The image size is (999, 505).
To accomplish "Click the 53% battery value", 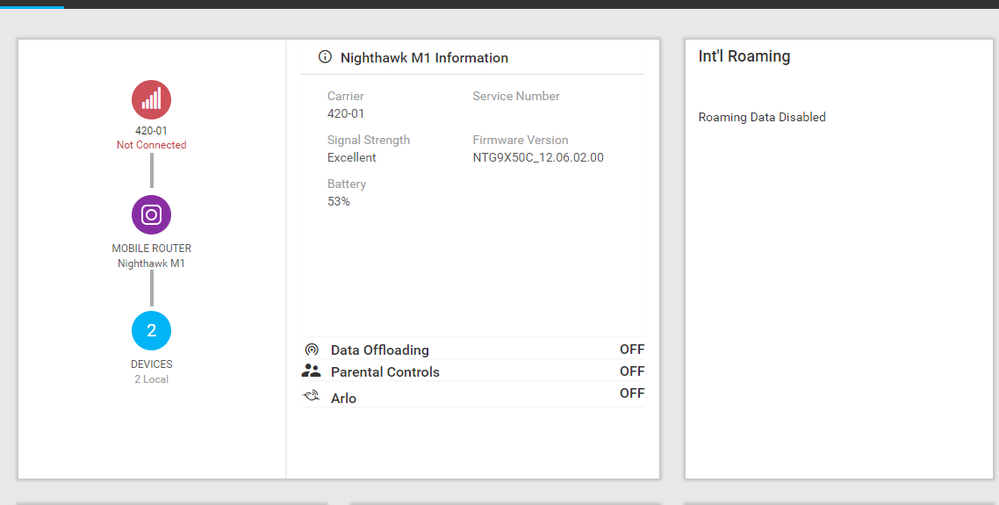I will [x=339, y=202].
